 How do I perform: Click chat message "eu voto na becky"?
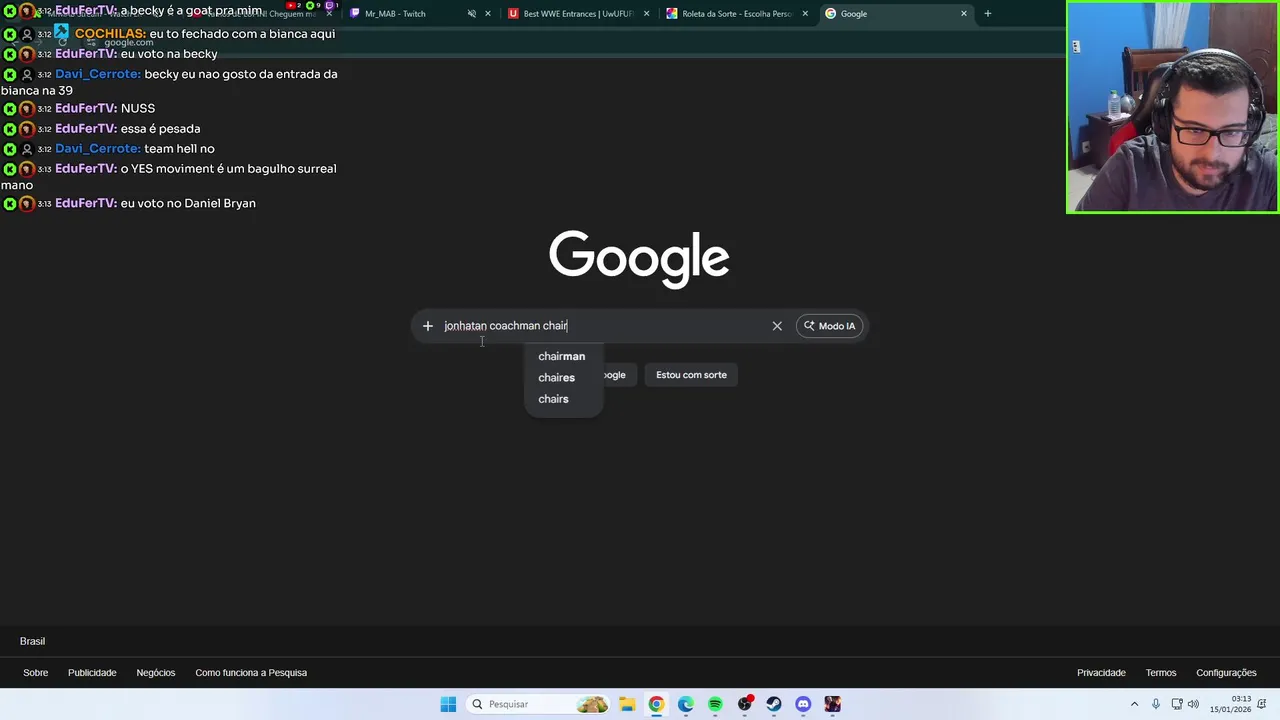(x=169, y=54)
